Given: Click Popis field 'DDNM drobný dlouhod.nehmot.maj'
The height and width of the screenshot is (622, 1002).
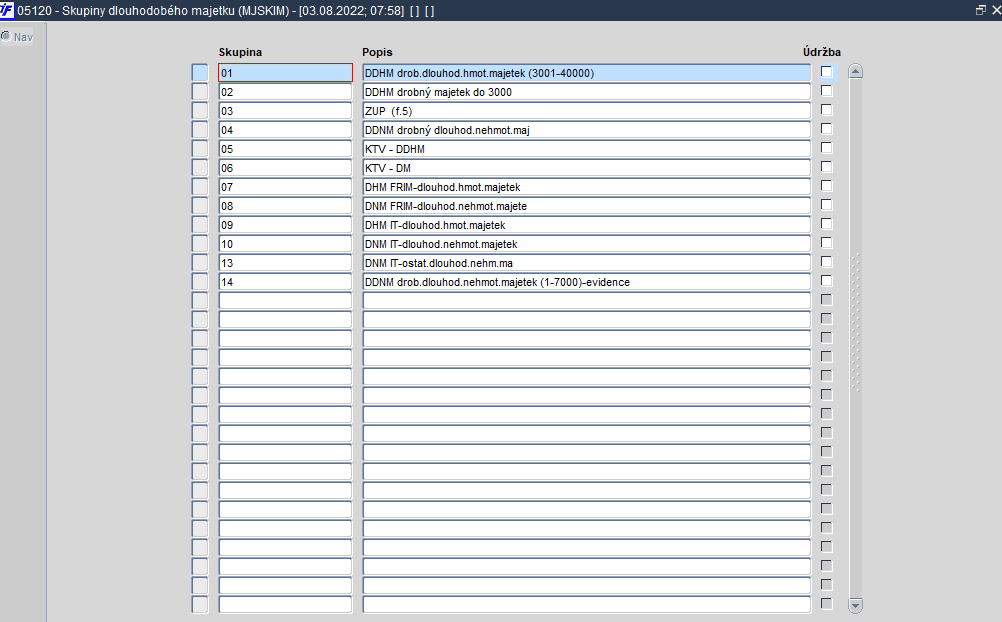Looking at the screenshot, I should click(587, 130).
